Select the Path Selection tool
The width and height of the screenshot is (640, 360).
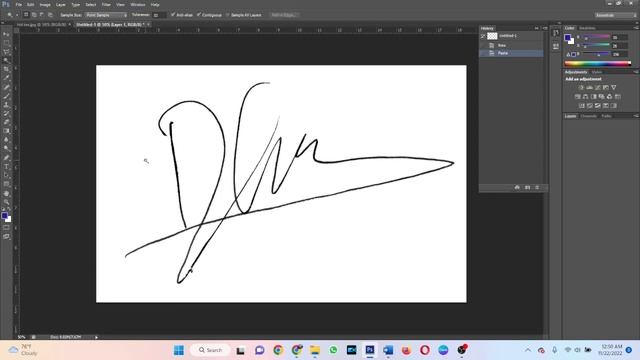pyautogui.click(x=6, y=176)
